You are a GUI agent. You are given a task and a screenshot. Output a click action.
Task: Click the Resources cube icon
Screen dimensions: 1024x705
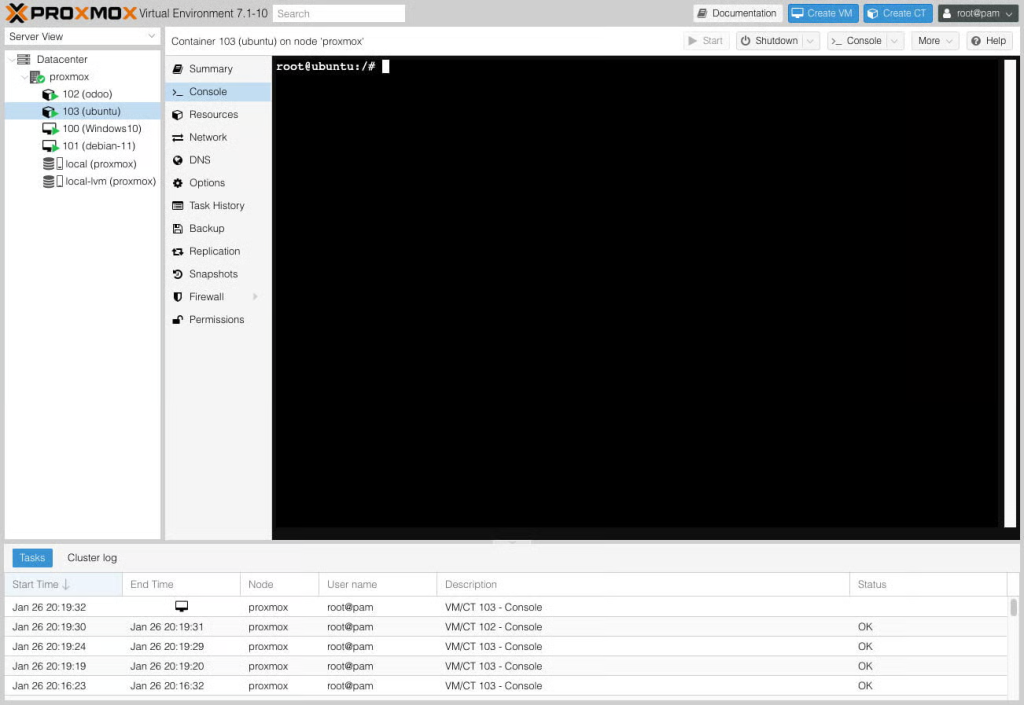[x=178, y=115]
